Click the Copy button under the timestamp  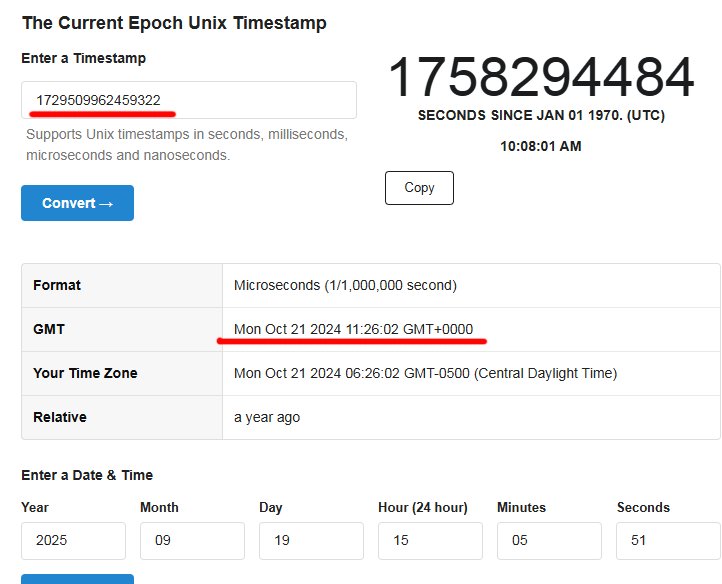pyautogui.click(x=419, y=188)
